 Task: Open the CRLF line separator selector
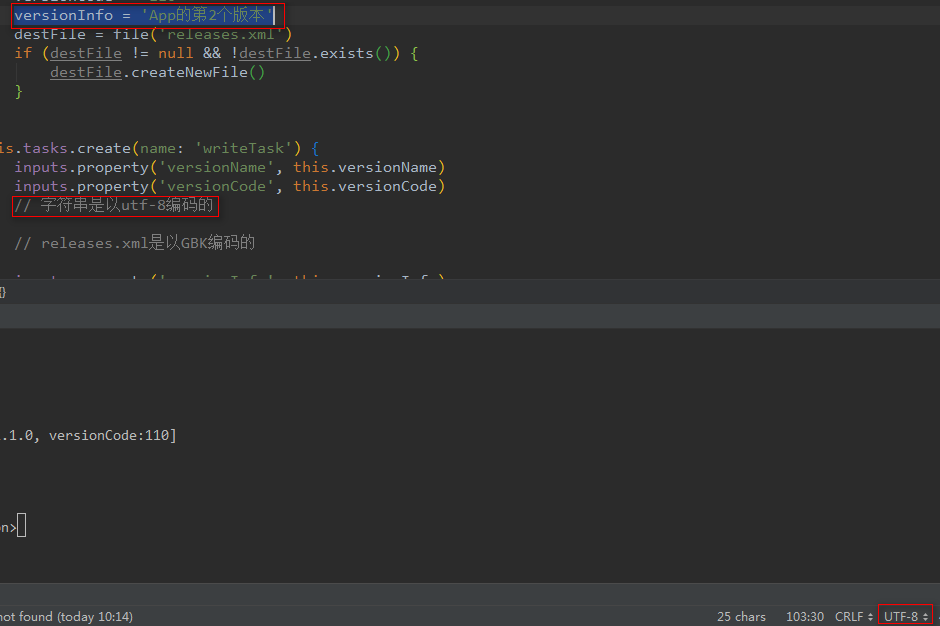point(851,616)
